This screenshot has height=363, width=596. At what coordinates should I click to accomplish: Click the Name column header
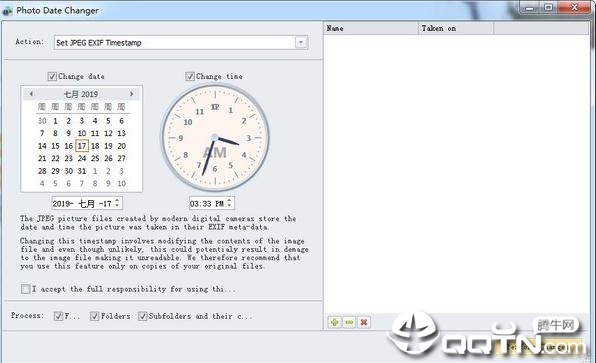tap(371, 28)
